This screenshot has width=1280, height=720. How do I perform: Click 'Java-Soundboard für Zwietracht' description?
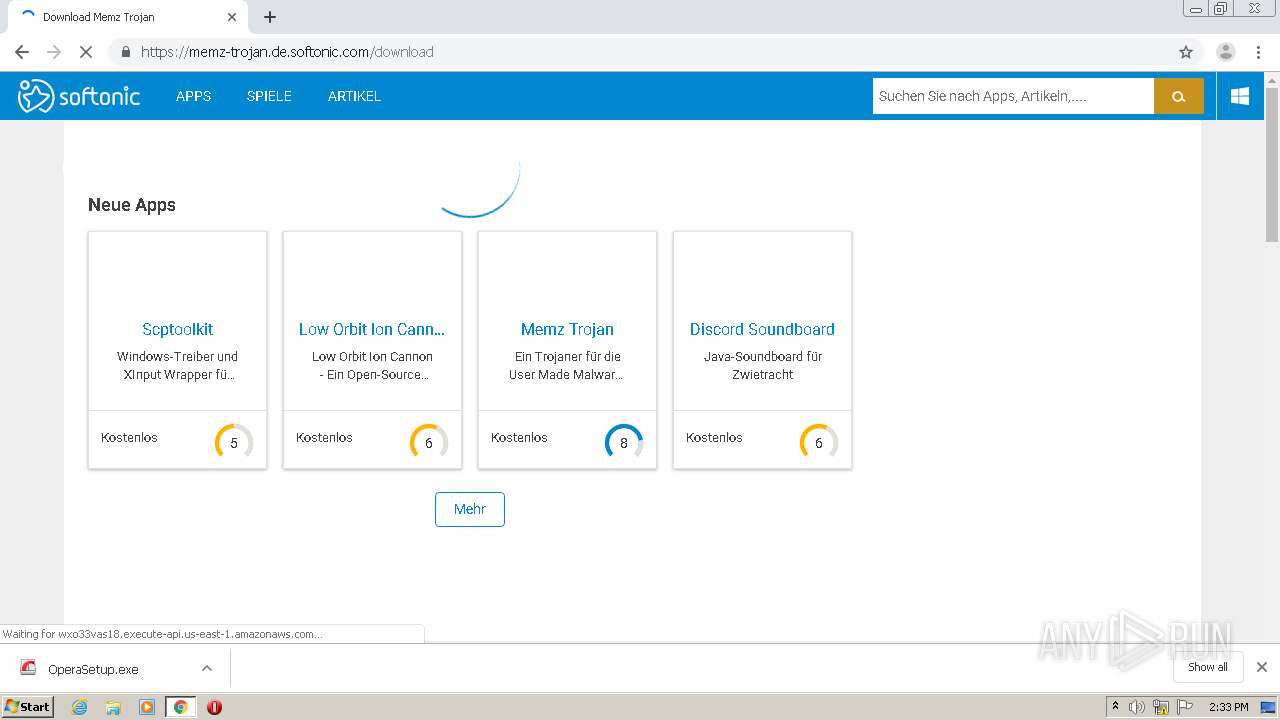coord(762,365)
